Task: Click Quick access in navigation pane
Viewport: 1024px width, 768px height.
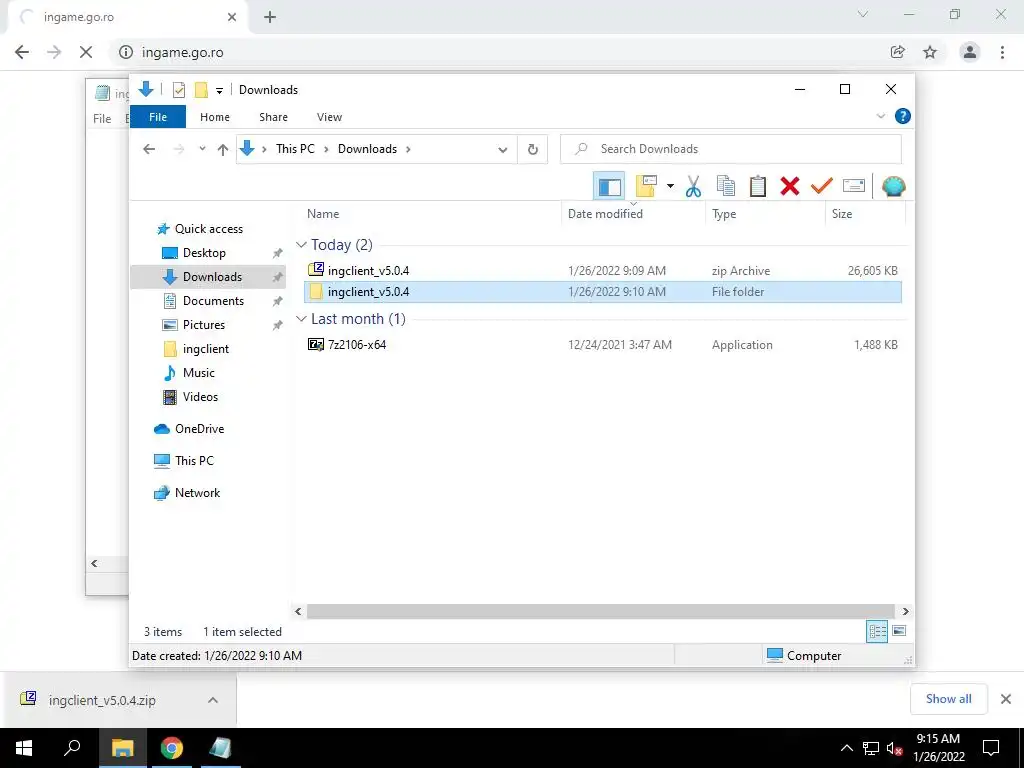Action: click(208, 229)
